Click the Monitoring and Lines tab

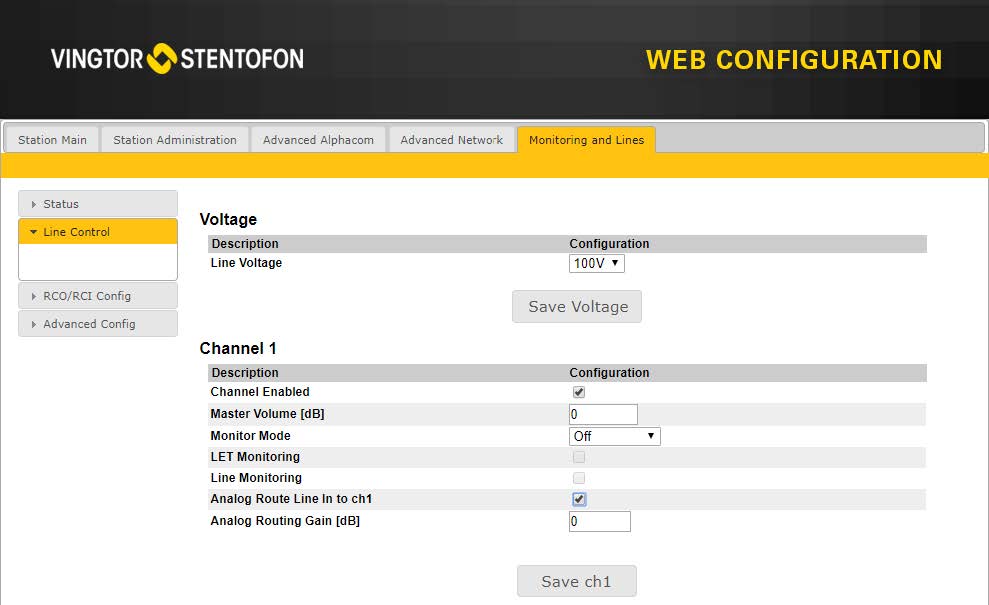click(586, 140)
